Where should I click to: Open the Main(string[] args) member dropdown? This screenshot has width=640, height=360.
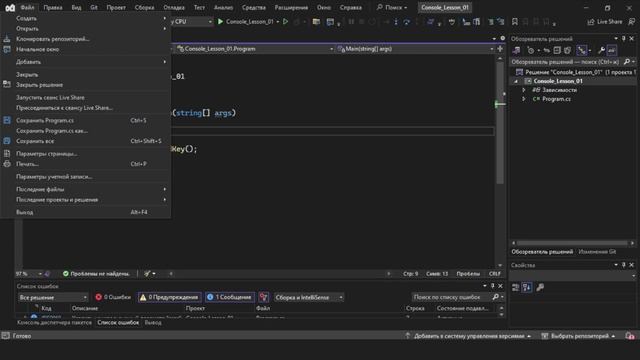pos(416,49)
